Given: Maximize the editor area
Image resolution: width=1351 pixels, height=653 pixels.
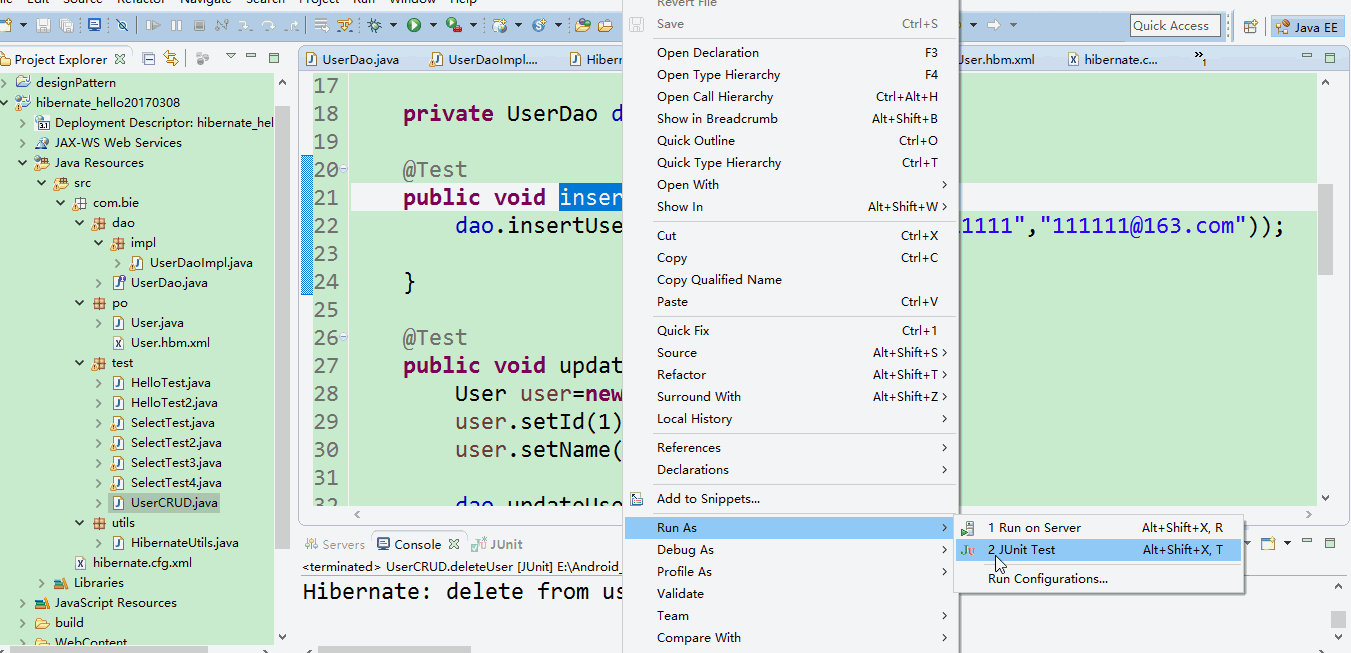Looking at the screenshot, I should pos(1330,59).
